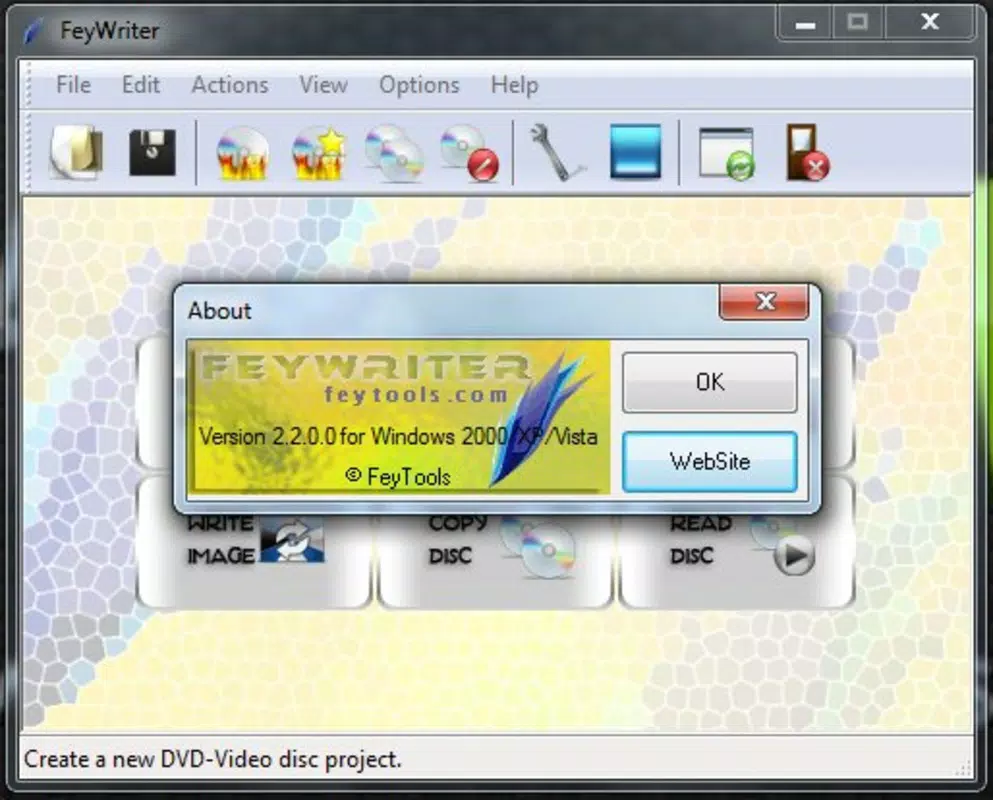This screenshot has width=993, height=800.
Task: Click the status bar DVD-Video message
Action: (213, 759)
